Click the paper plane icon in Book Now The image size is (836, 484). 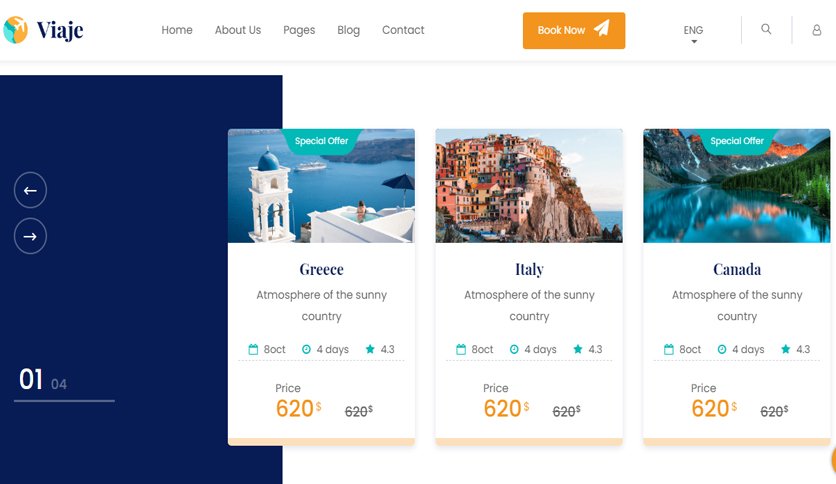(x=602, y=28)
